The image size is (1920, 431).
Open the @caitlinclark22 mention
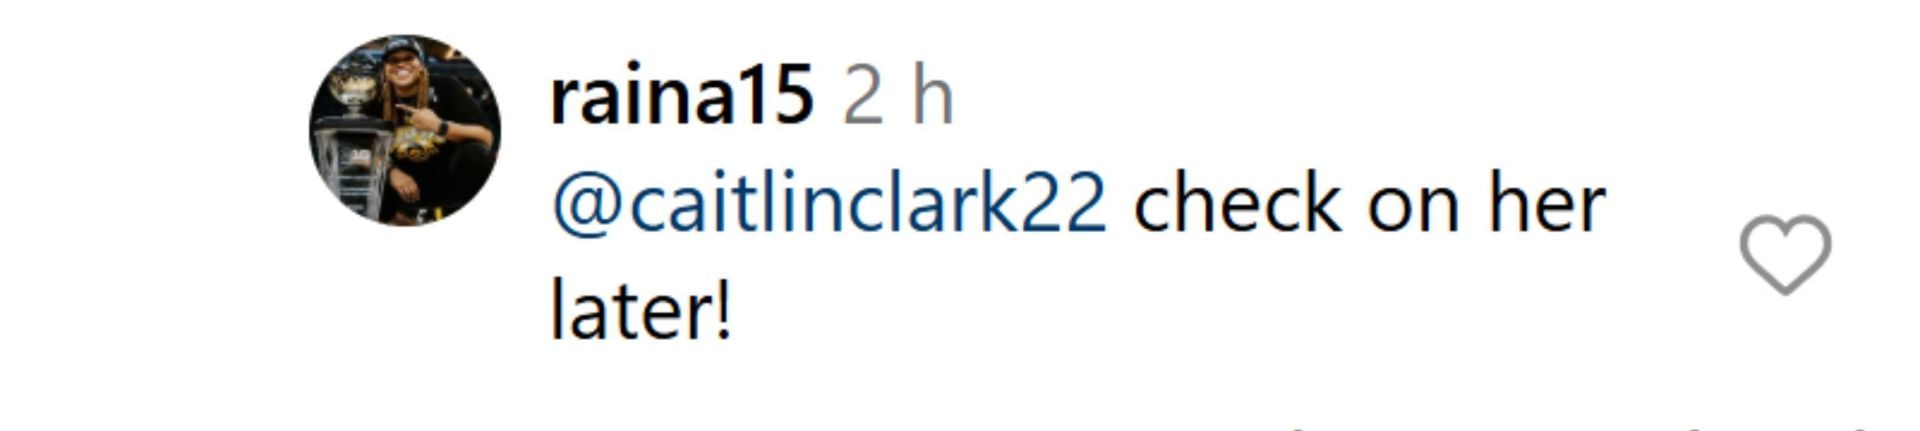[x=829, y=204]
